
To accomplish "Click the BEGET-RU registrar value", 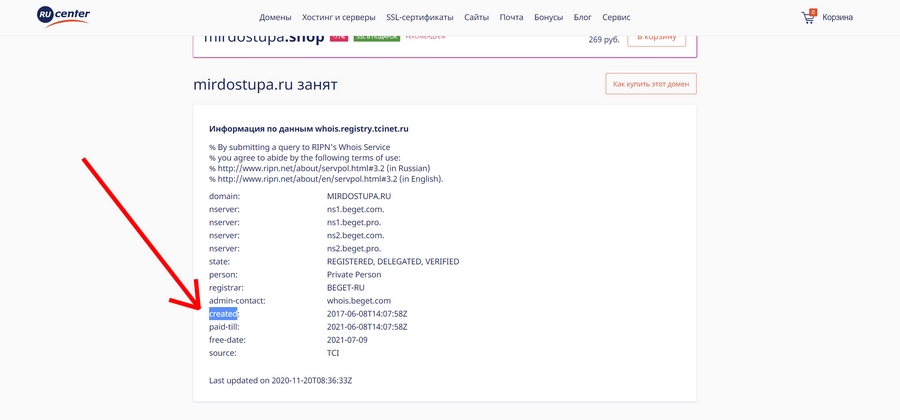I will click(x=346, y=287).
